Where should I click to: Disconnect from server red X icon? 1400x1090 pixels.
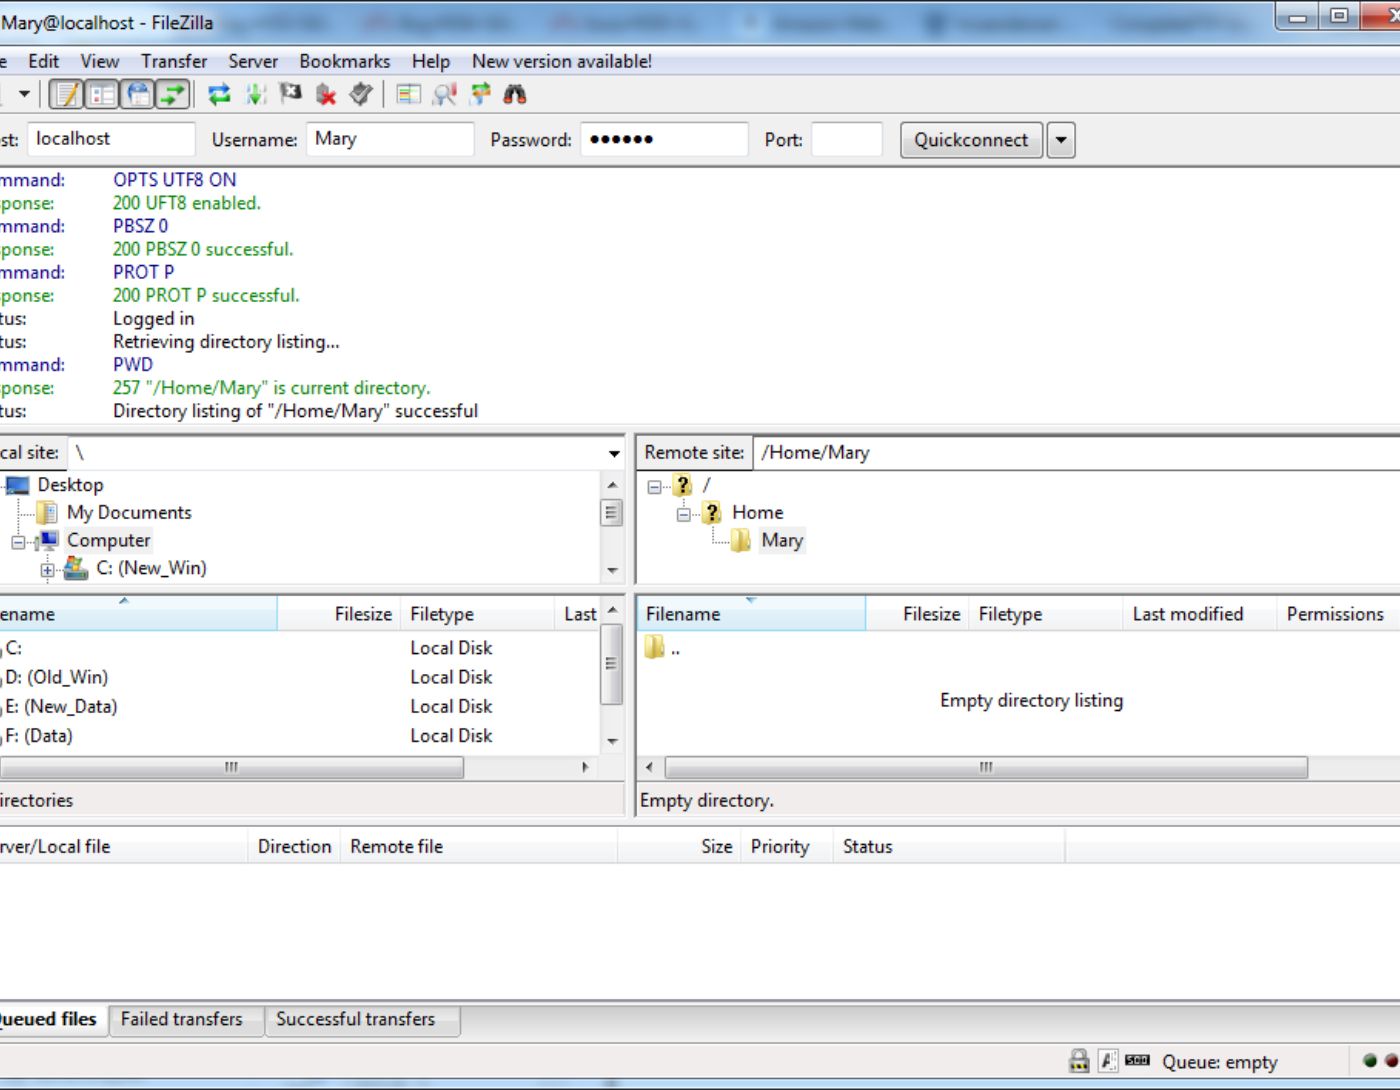click(x=326, y=95)
